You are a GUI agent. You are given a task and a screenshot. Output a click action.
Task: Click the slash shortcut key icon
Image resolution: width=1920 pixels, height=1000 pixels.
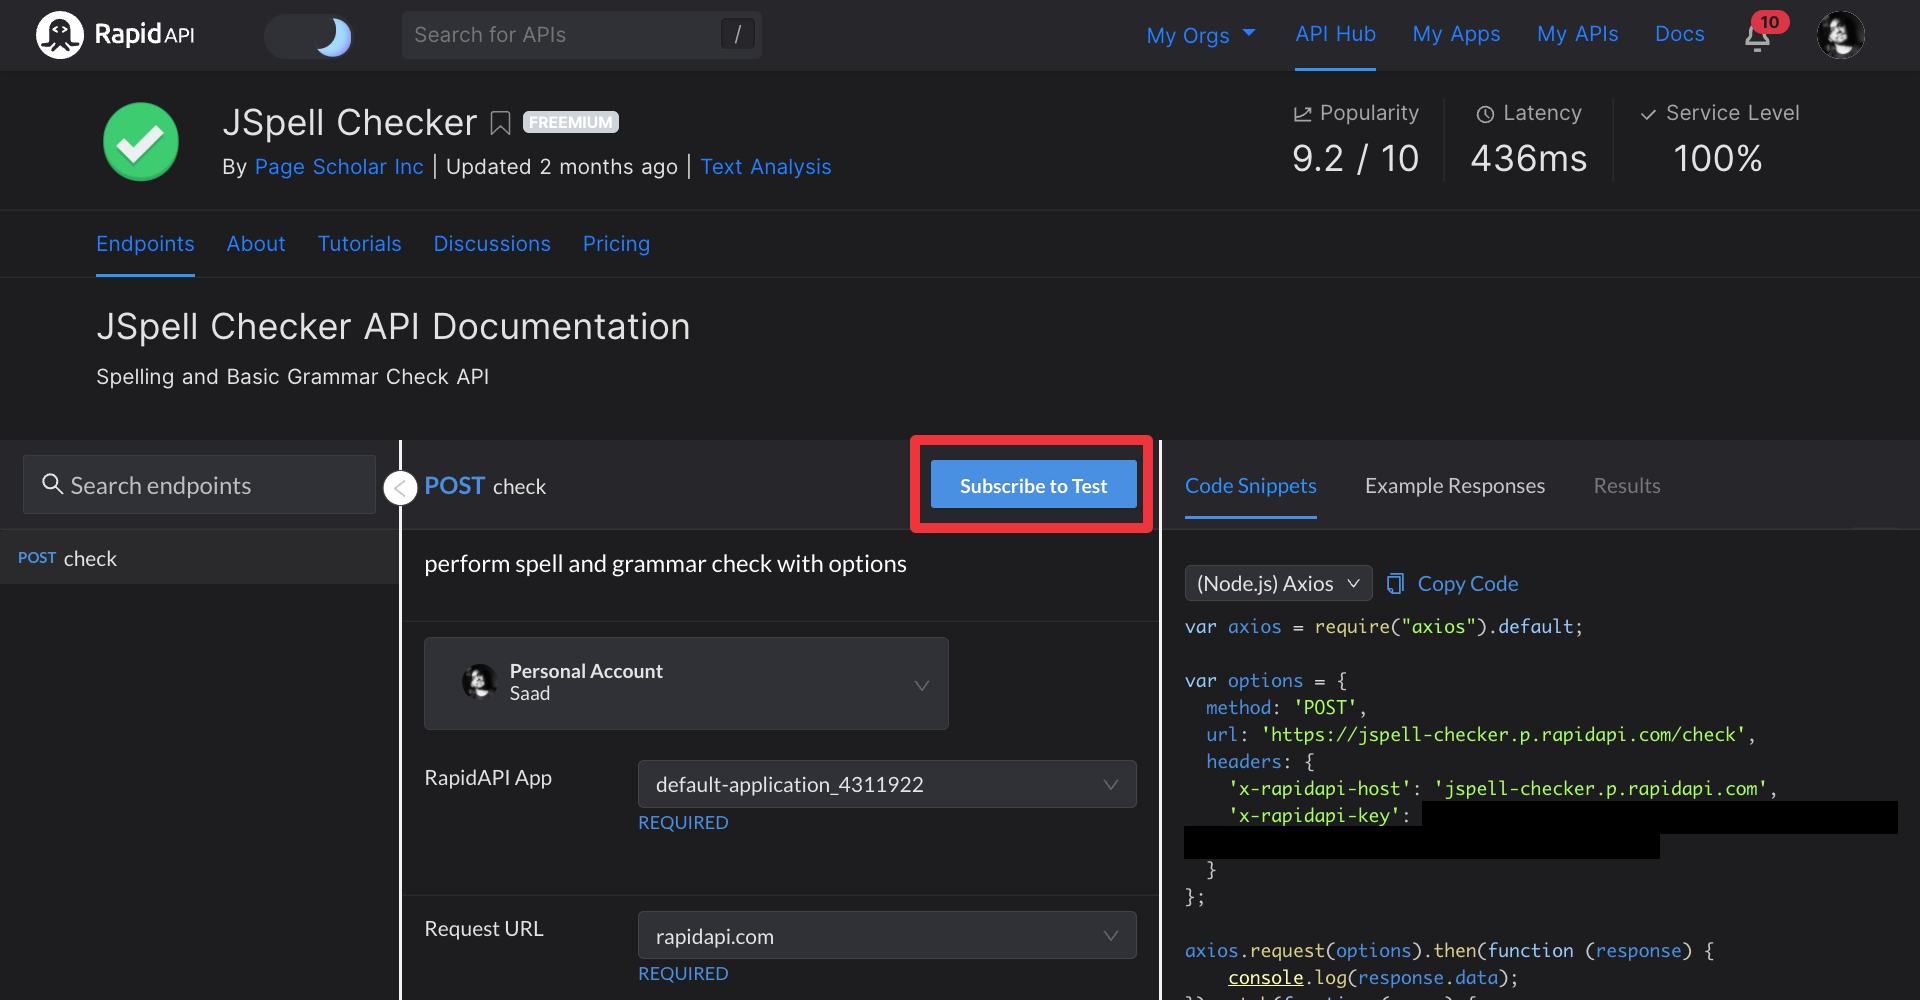(737, 35)
